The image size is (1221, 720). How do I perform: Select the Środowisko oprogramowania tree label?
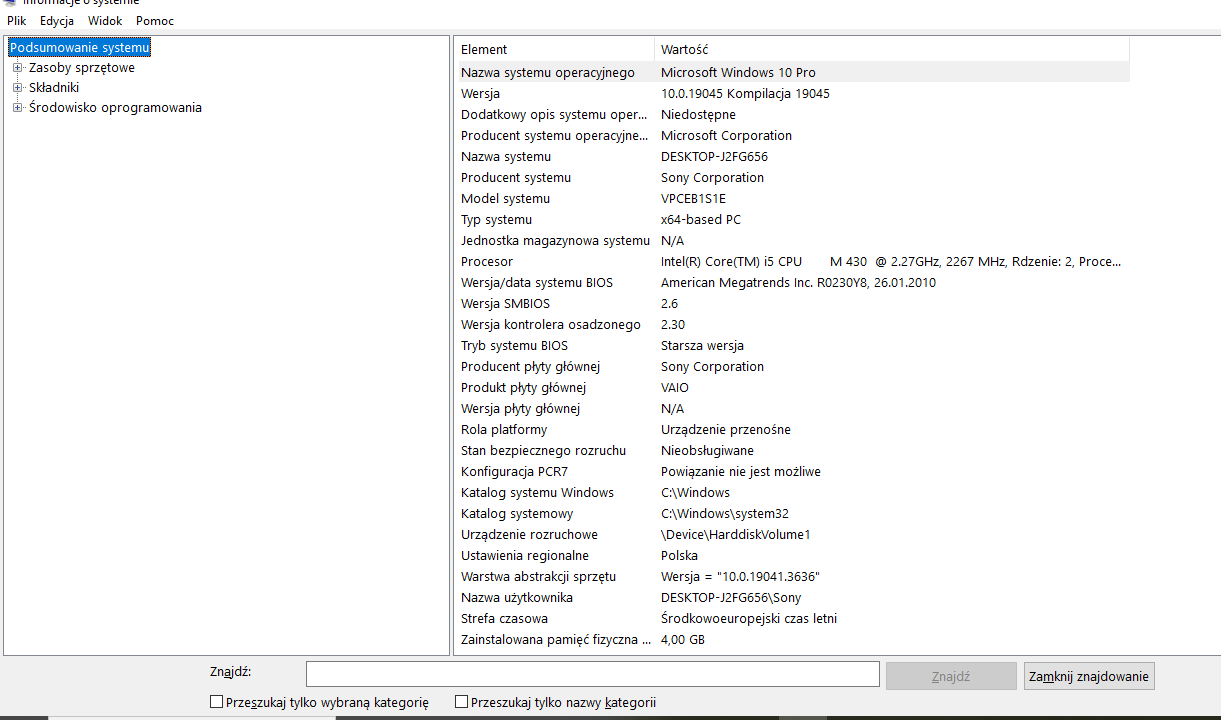[x=115, y=108]
